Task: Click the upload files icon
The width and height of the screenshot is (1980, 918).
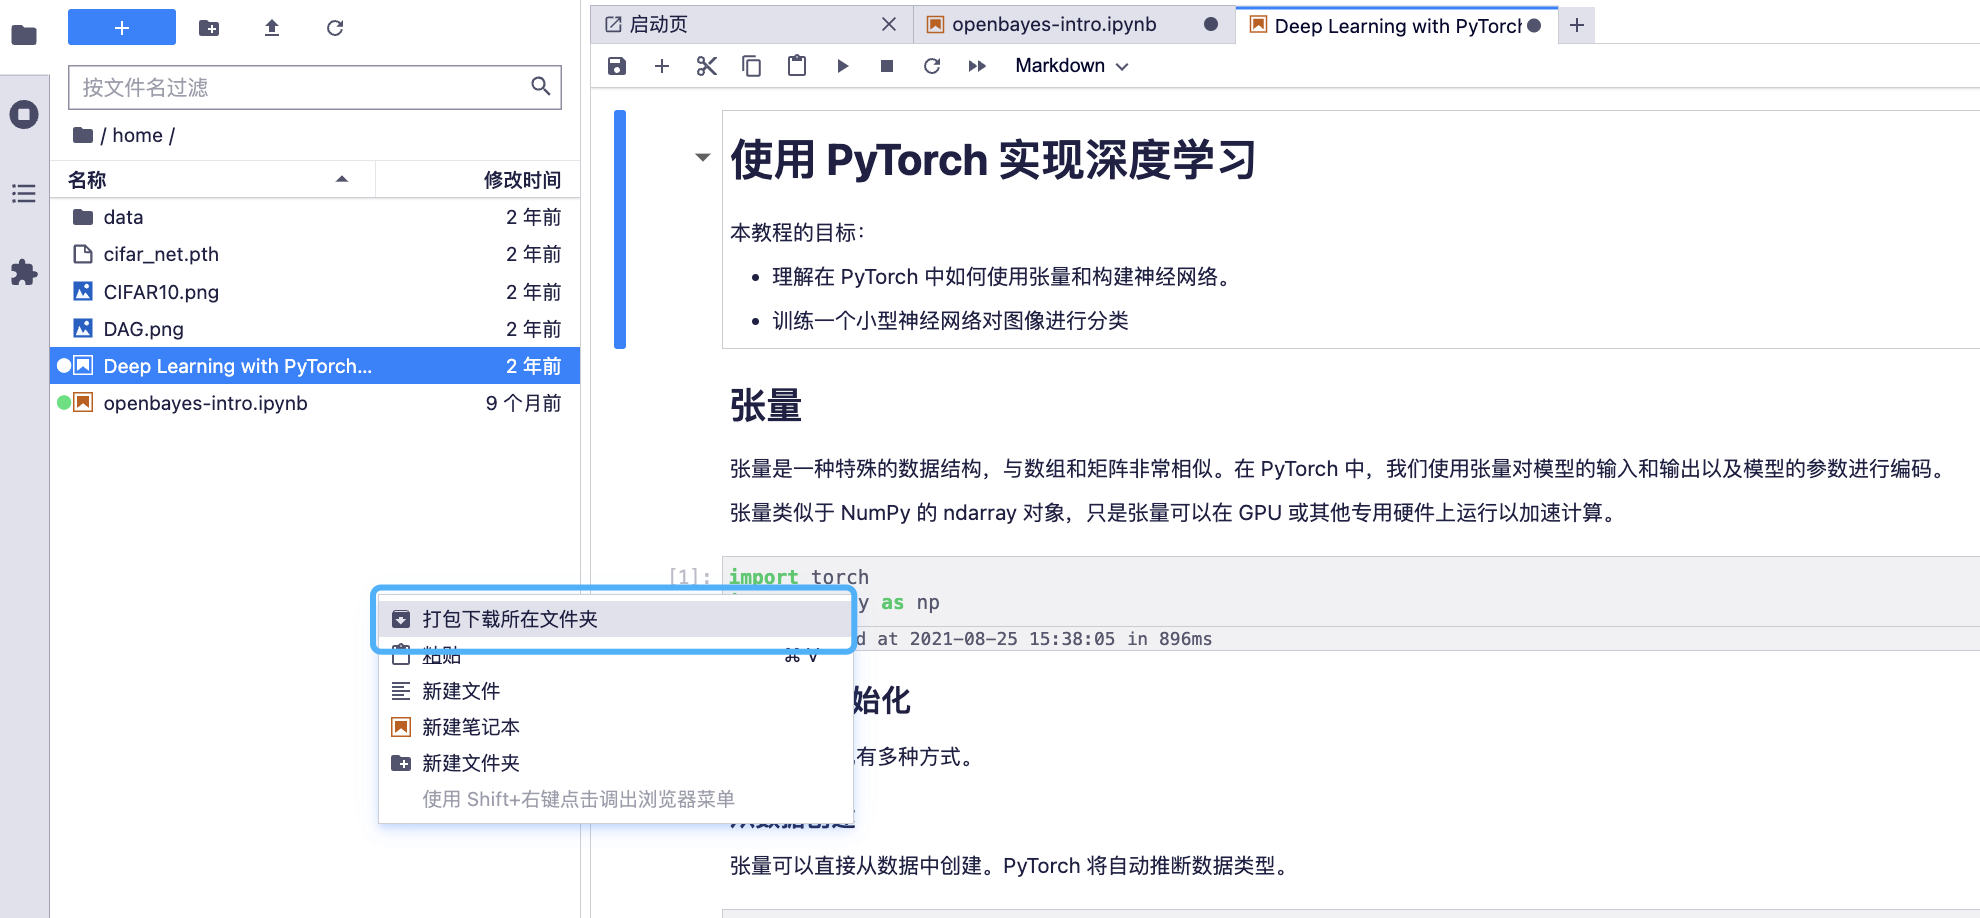Action: 272,28
